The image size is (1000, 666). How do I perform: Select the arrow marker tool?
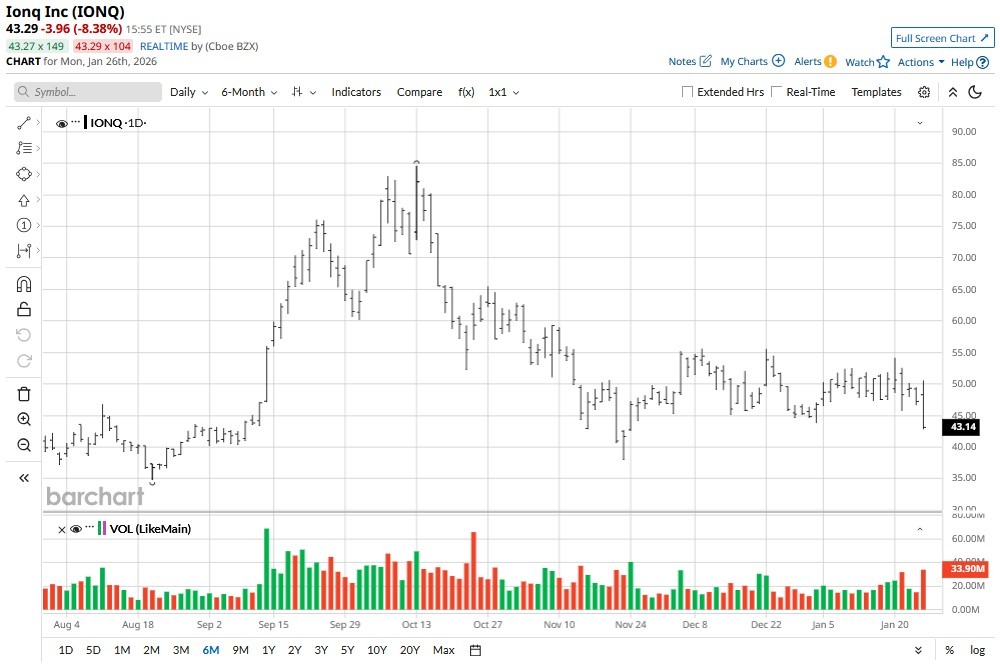(x=24, y=200)
